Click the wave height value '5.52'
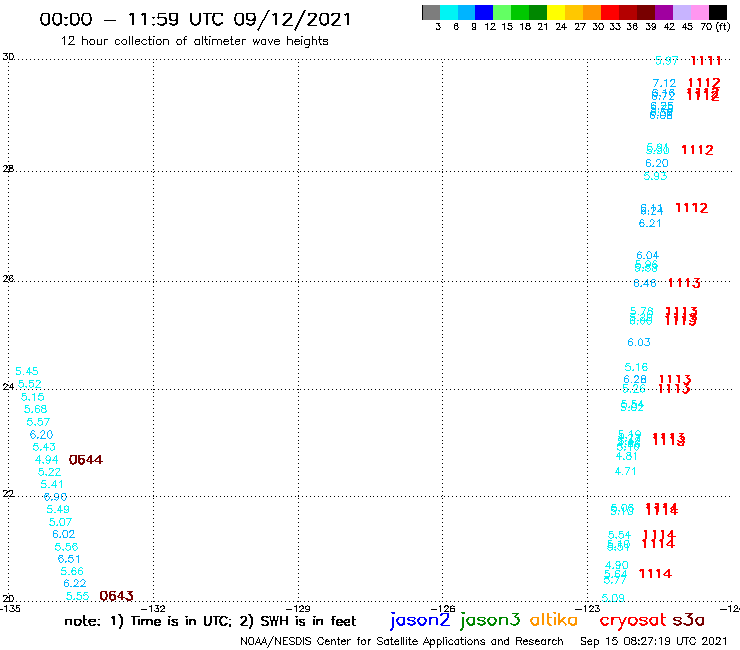This screenshot has width=740, height=650. pos(30,384)
